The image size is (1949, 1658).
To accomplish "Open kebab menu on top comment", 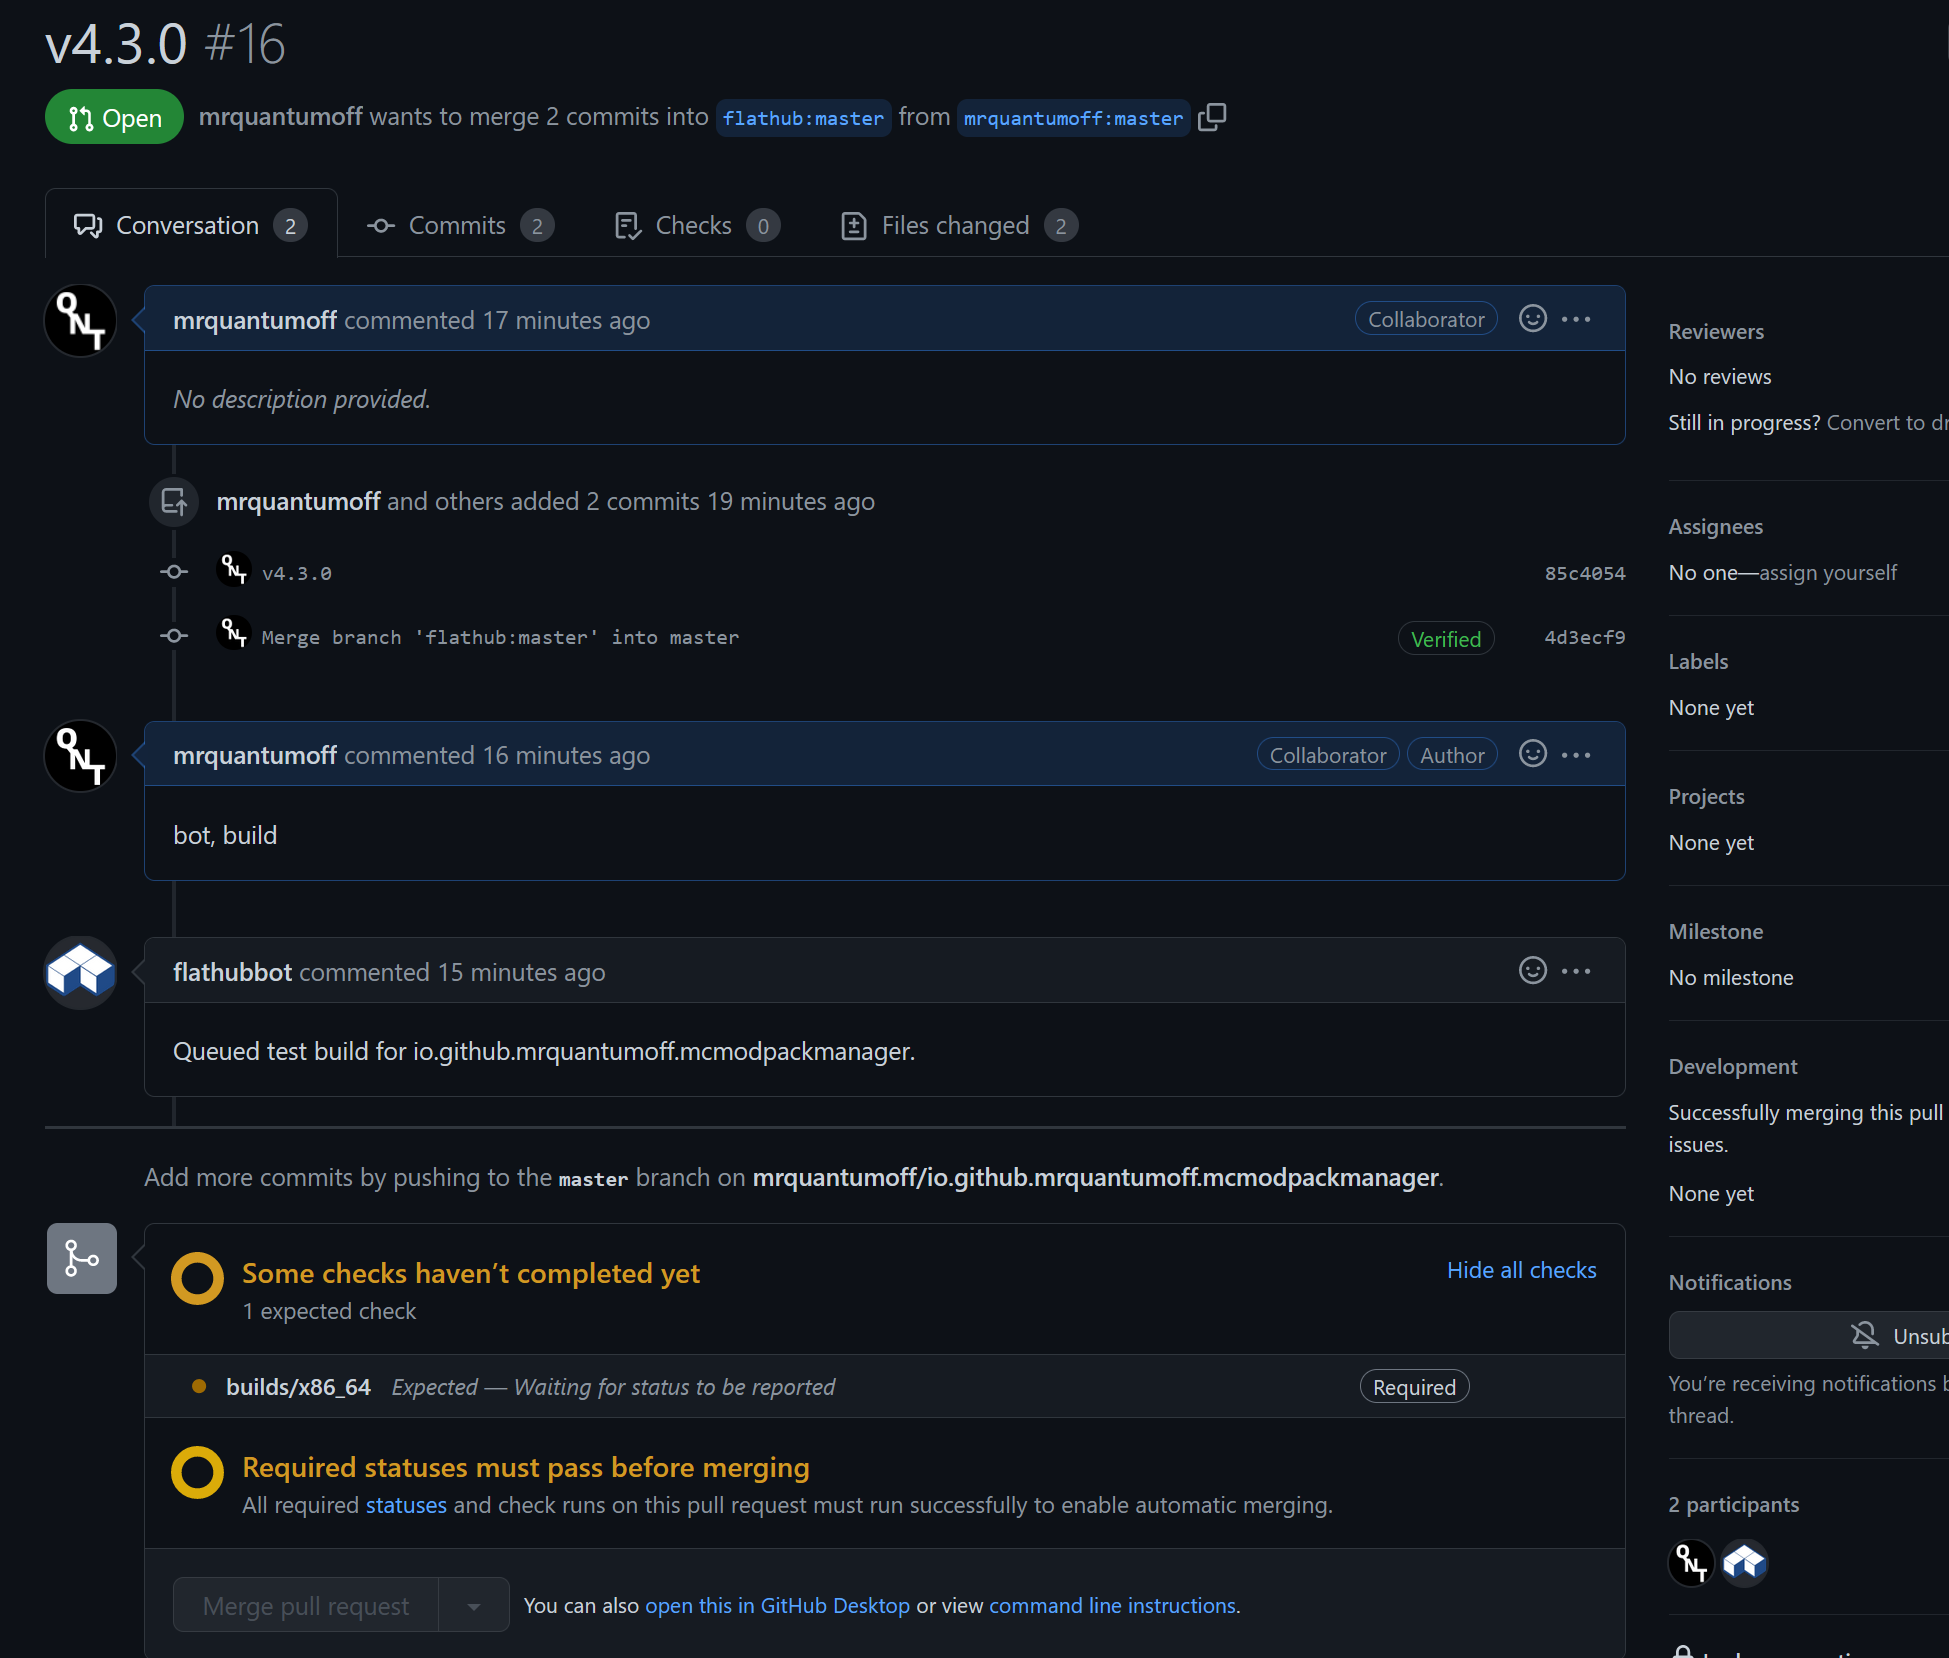I will [x=1576, y=318].
